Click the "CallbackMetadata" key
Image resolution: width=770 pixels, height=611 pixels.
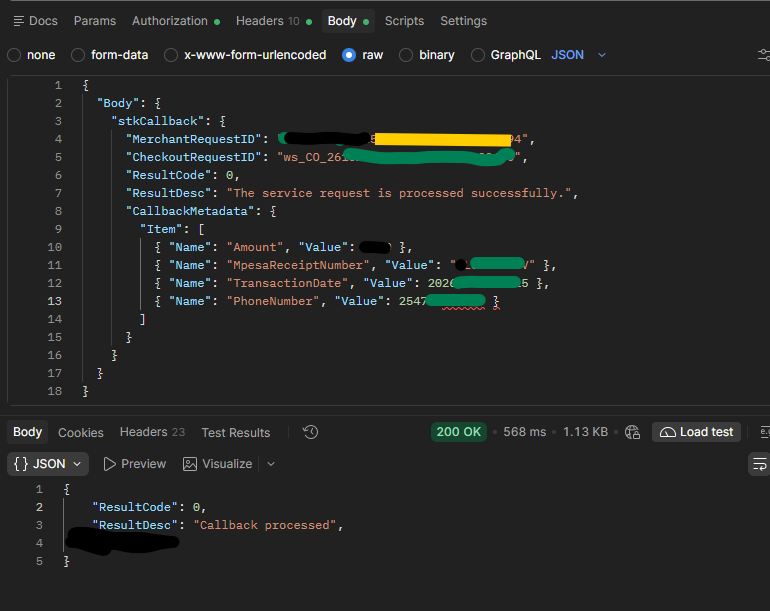(190, 211)
